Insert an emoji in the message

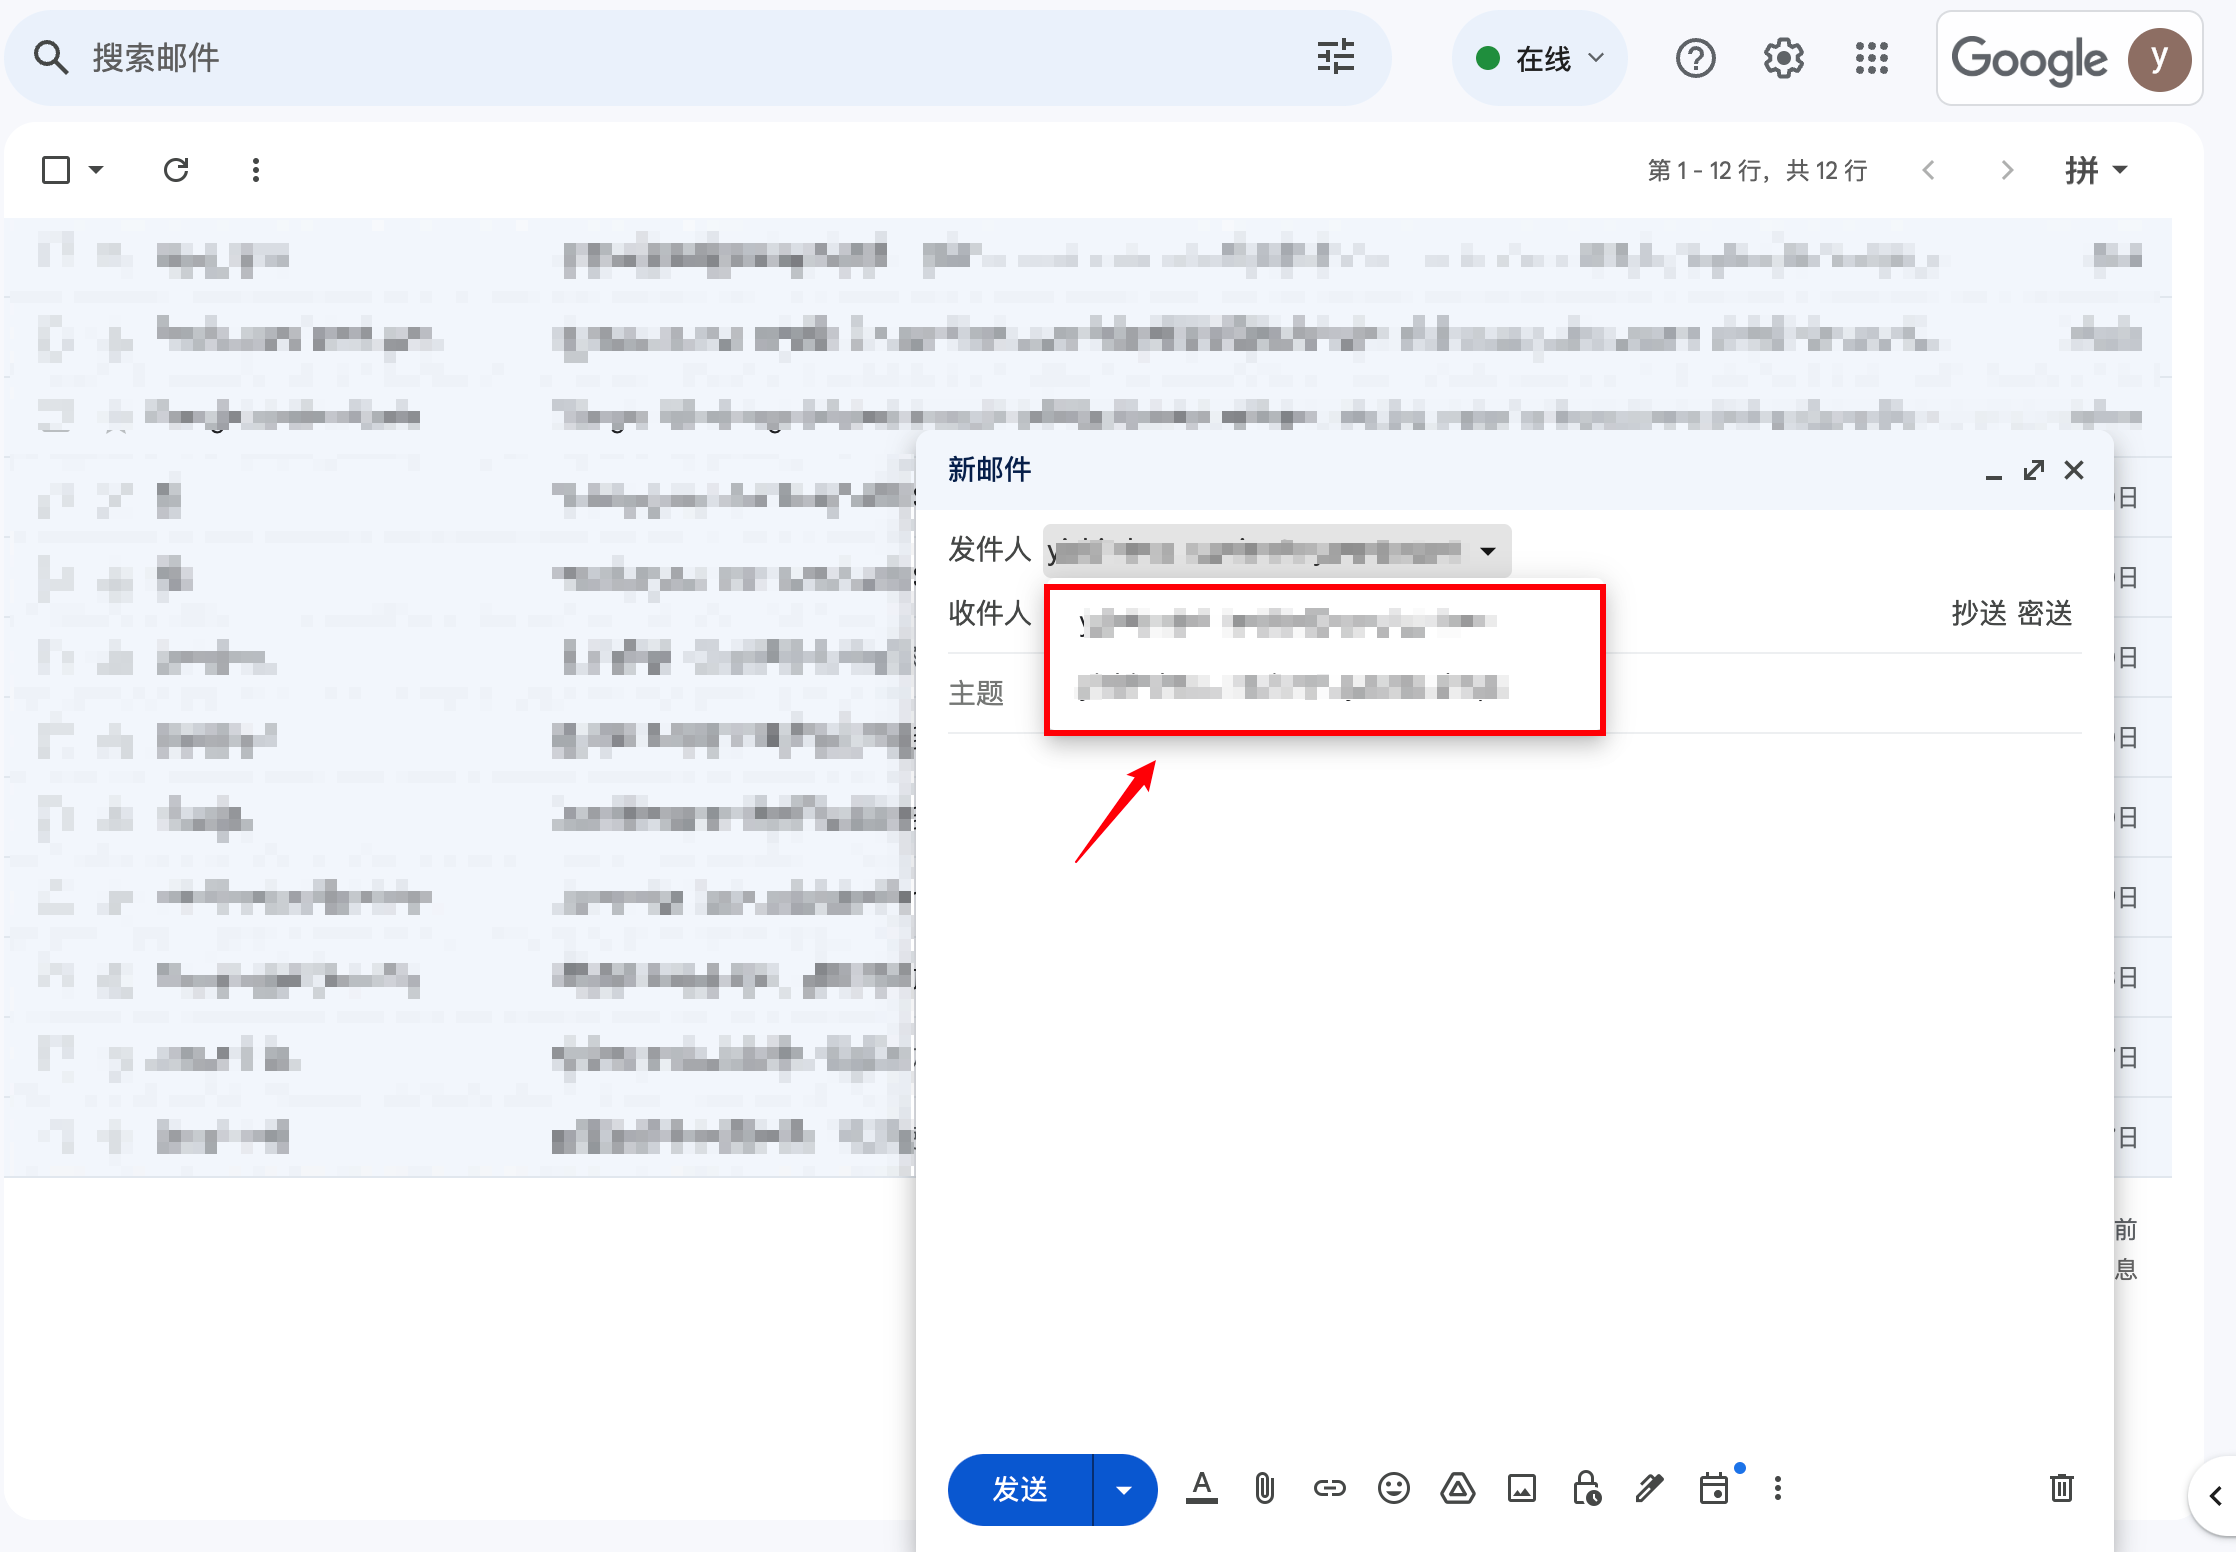tap(1393, 1488)
